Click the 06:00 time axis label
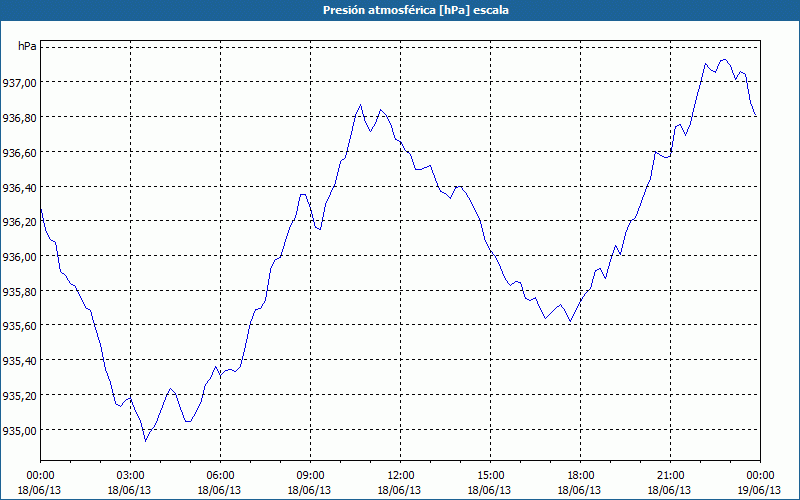The width and height of the screenshot is (800, 500). [220, 476]
